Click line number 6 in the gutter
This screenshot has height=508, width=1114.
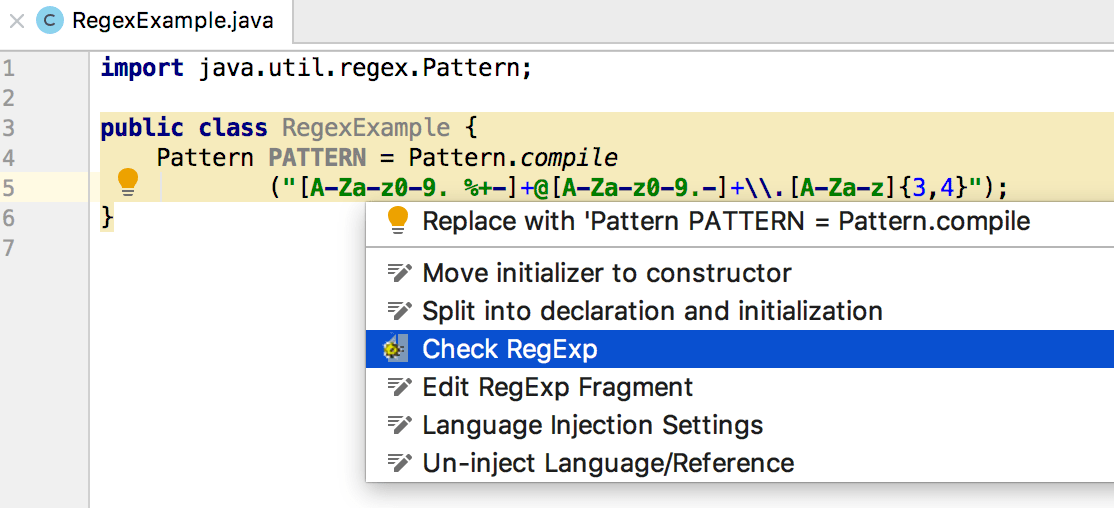[7, 217]
